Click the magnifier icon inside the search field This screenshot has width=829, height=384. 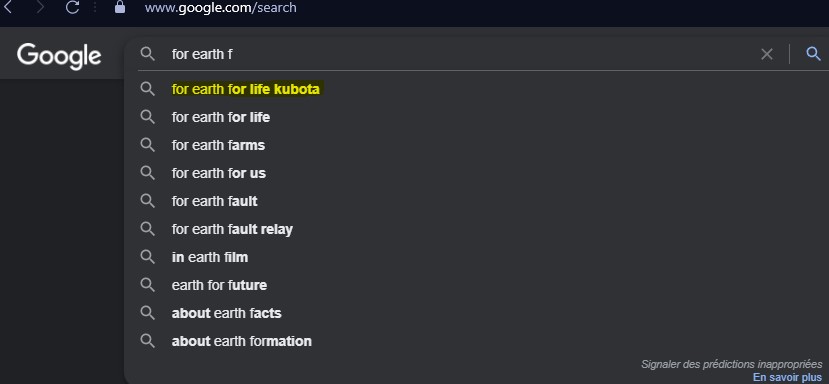click(148, 53)
